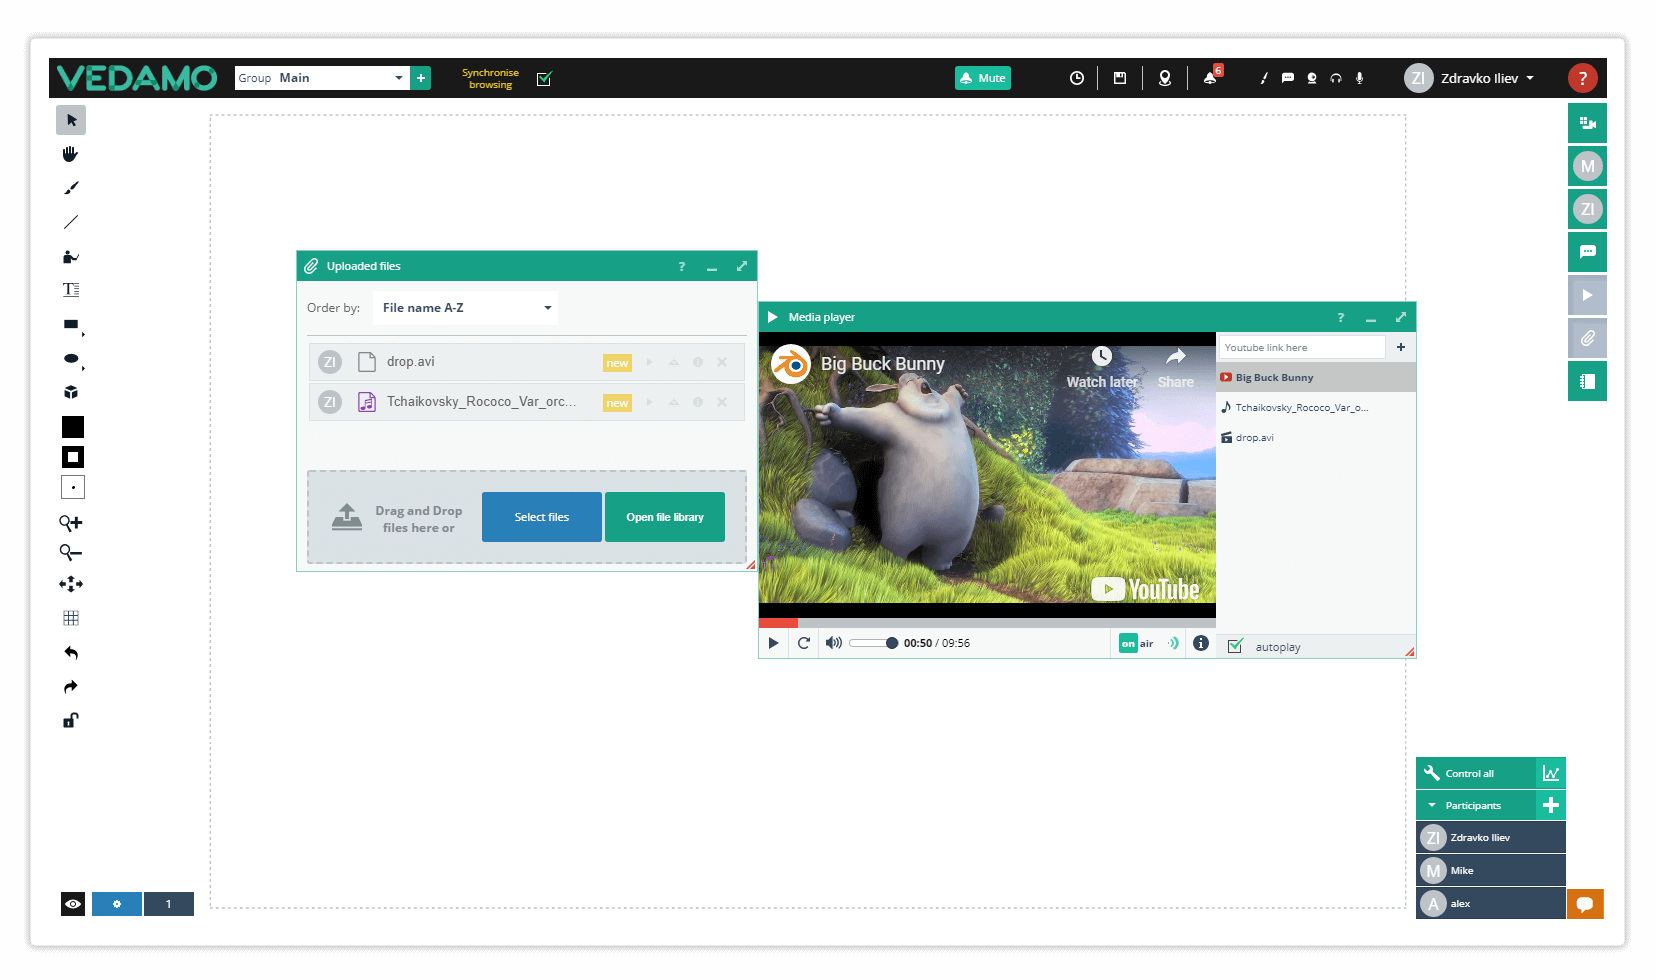The height and width of the screenshot is (980, 1656).
Task: Pick the black fill color swatch
Action: [x=73, y=427]
